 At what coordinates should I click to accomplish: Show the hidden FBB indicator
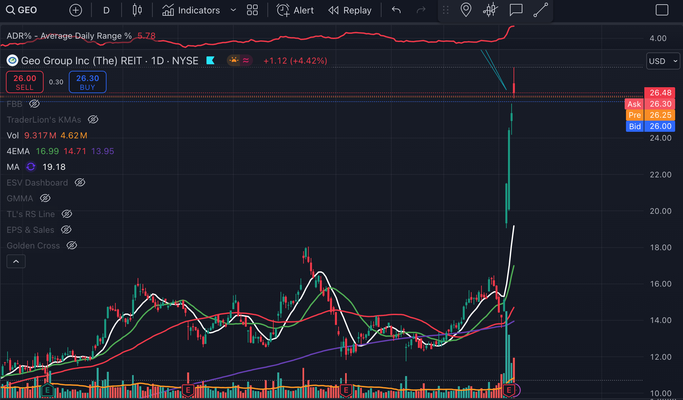(34, 104)
